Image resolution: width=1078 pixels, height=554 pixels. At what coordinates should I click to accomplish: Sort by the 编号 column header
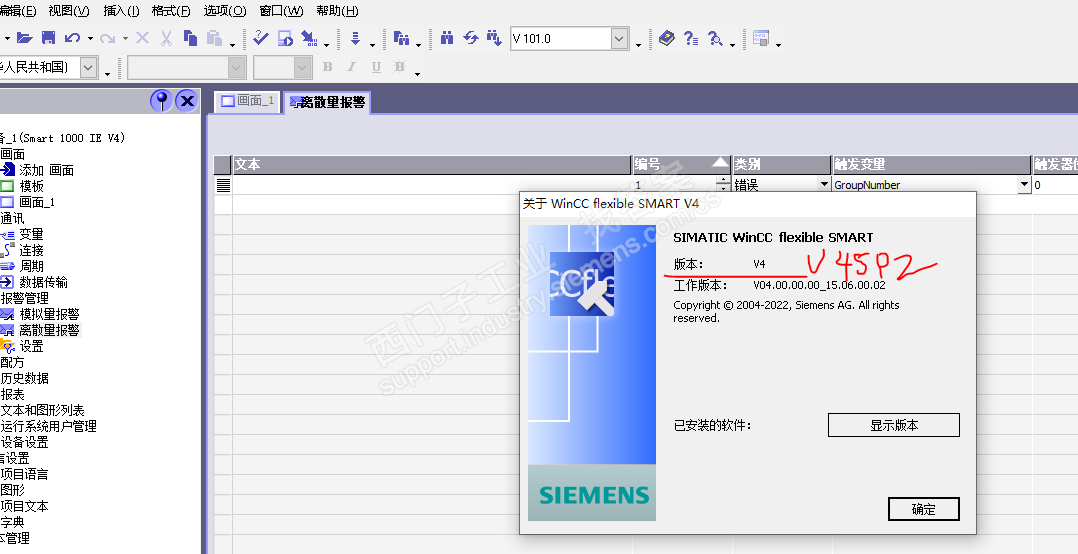point(681,164)
